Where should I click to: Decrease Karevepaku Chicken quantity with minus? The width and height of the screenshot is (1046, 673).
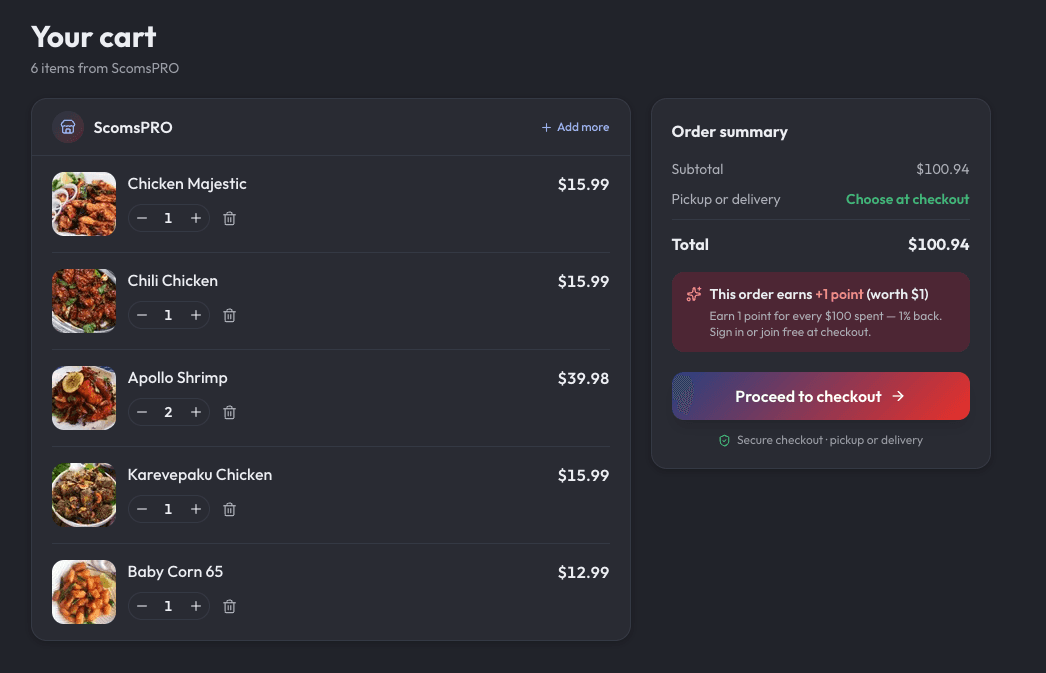pos(142,509)
